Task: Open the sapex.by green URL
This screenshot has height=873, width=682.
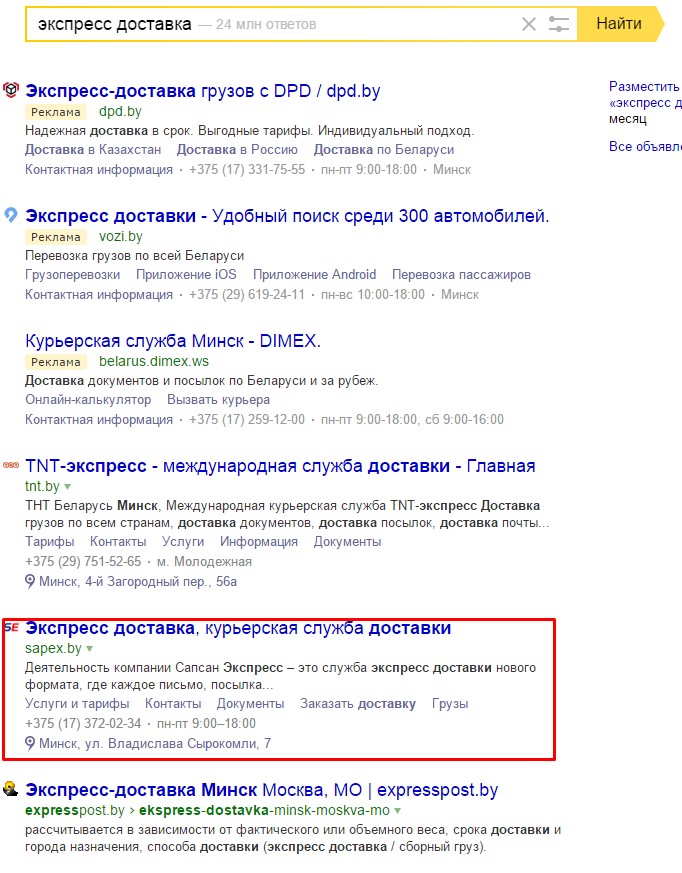Action: (53, 648)
